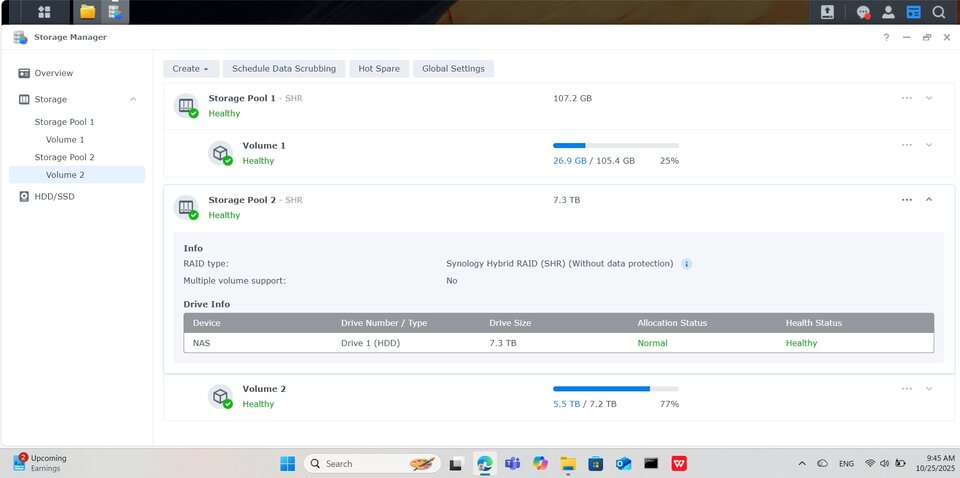Open Outlook from the taskbar
Image resolution: width=960 pixels, height=478 pixels.
coord(623,464)
